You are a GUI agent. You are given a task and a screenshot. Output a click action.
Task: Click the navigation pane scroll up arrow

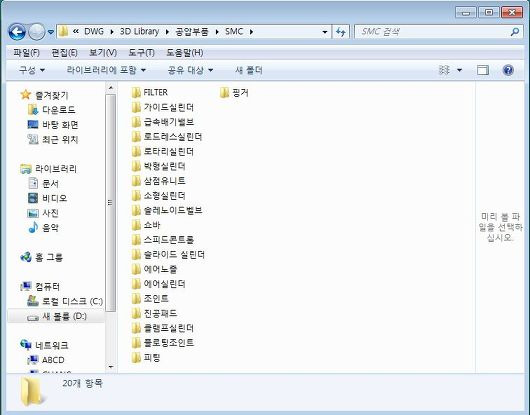[x=111, y=88]
